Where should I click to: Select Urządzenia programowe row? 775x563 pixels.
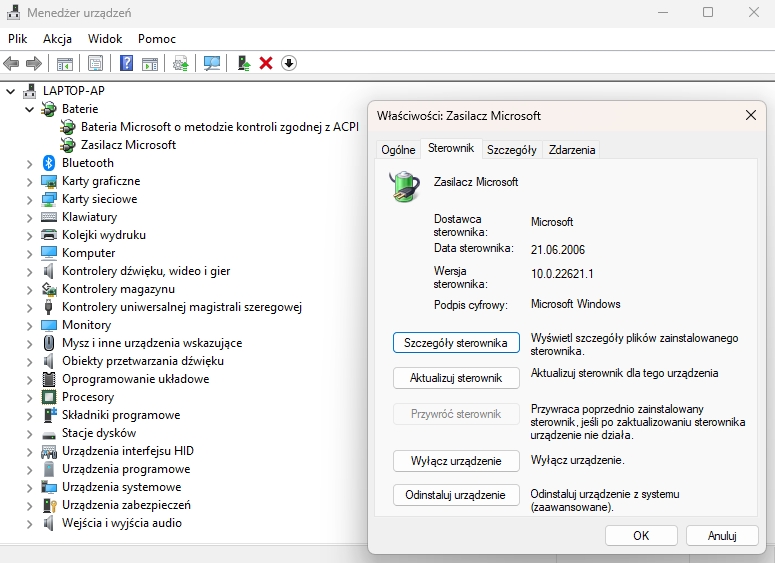tap(126, 469)
